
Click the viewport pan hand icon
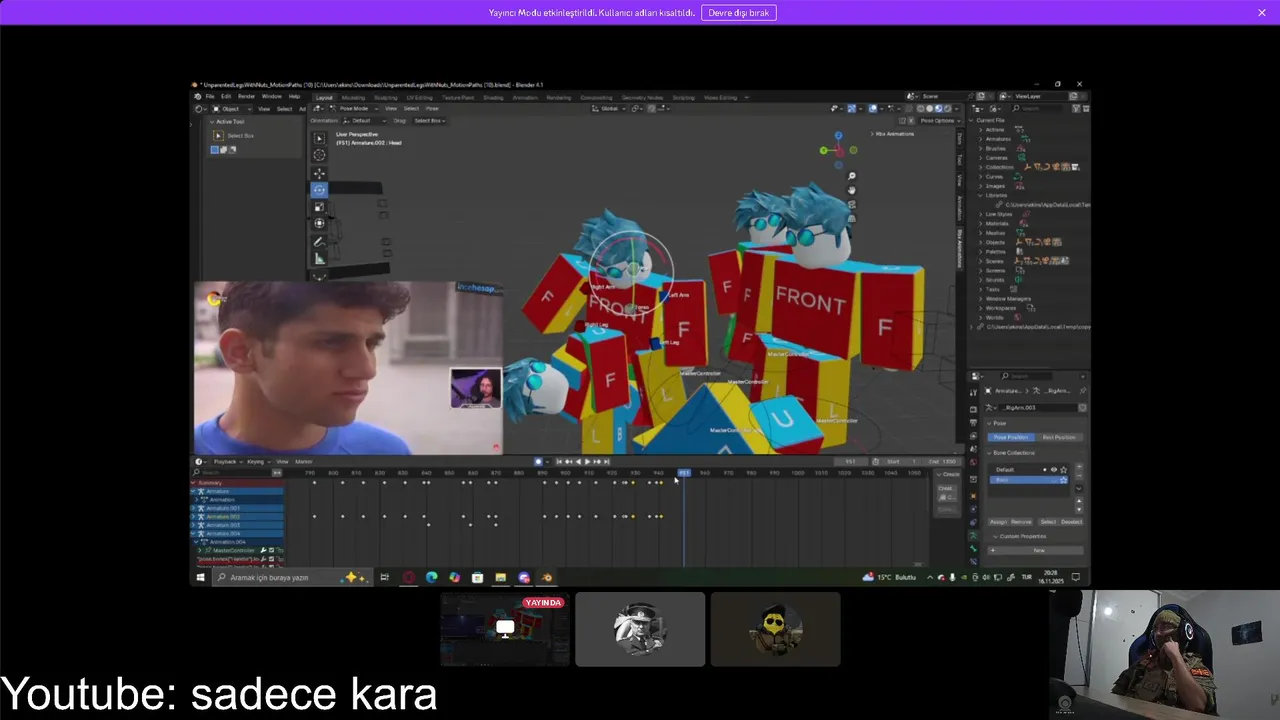(851, 190)
